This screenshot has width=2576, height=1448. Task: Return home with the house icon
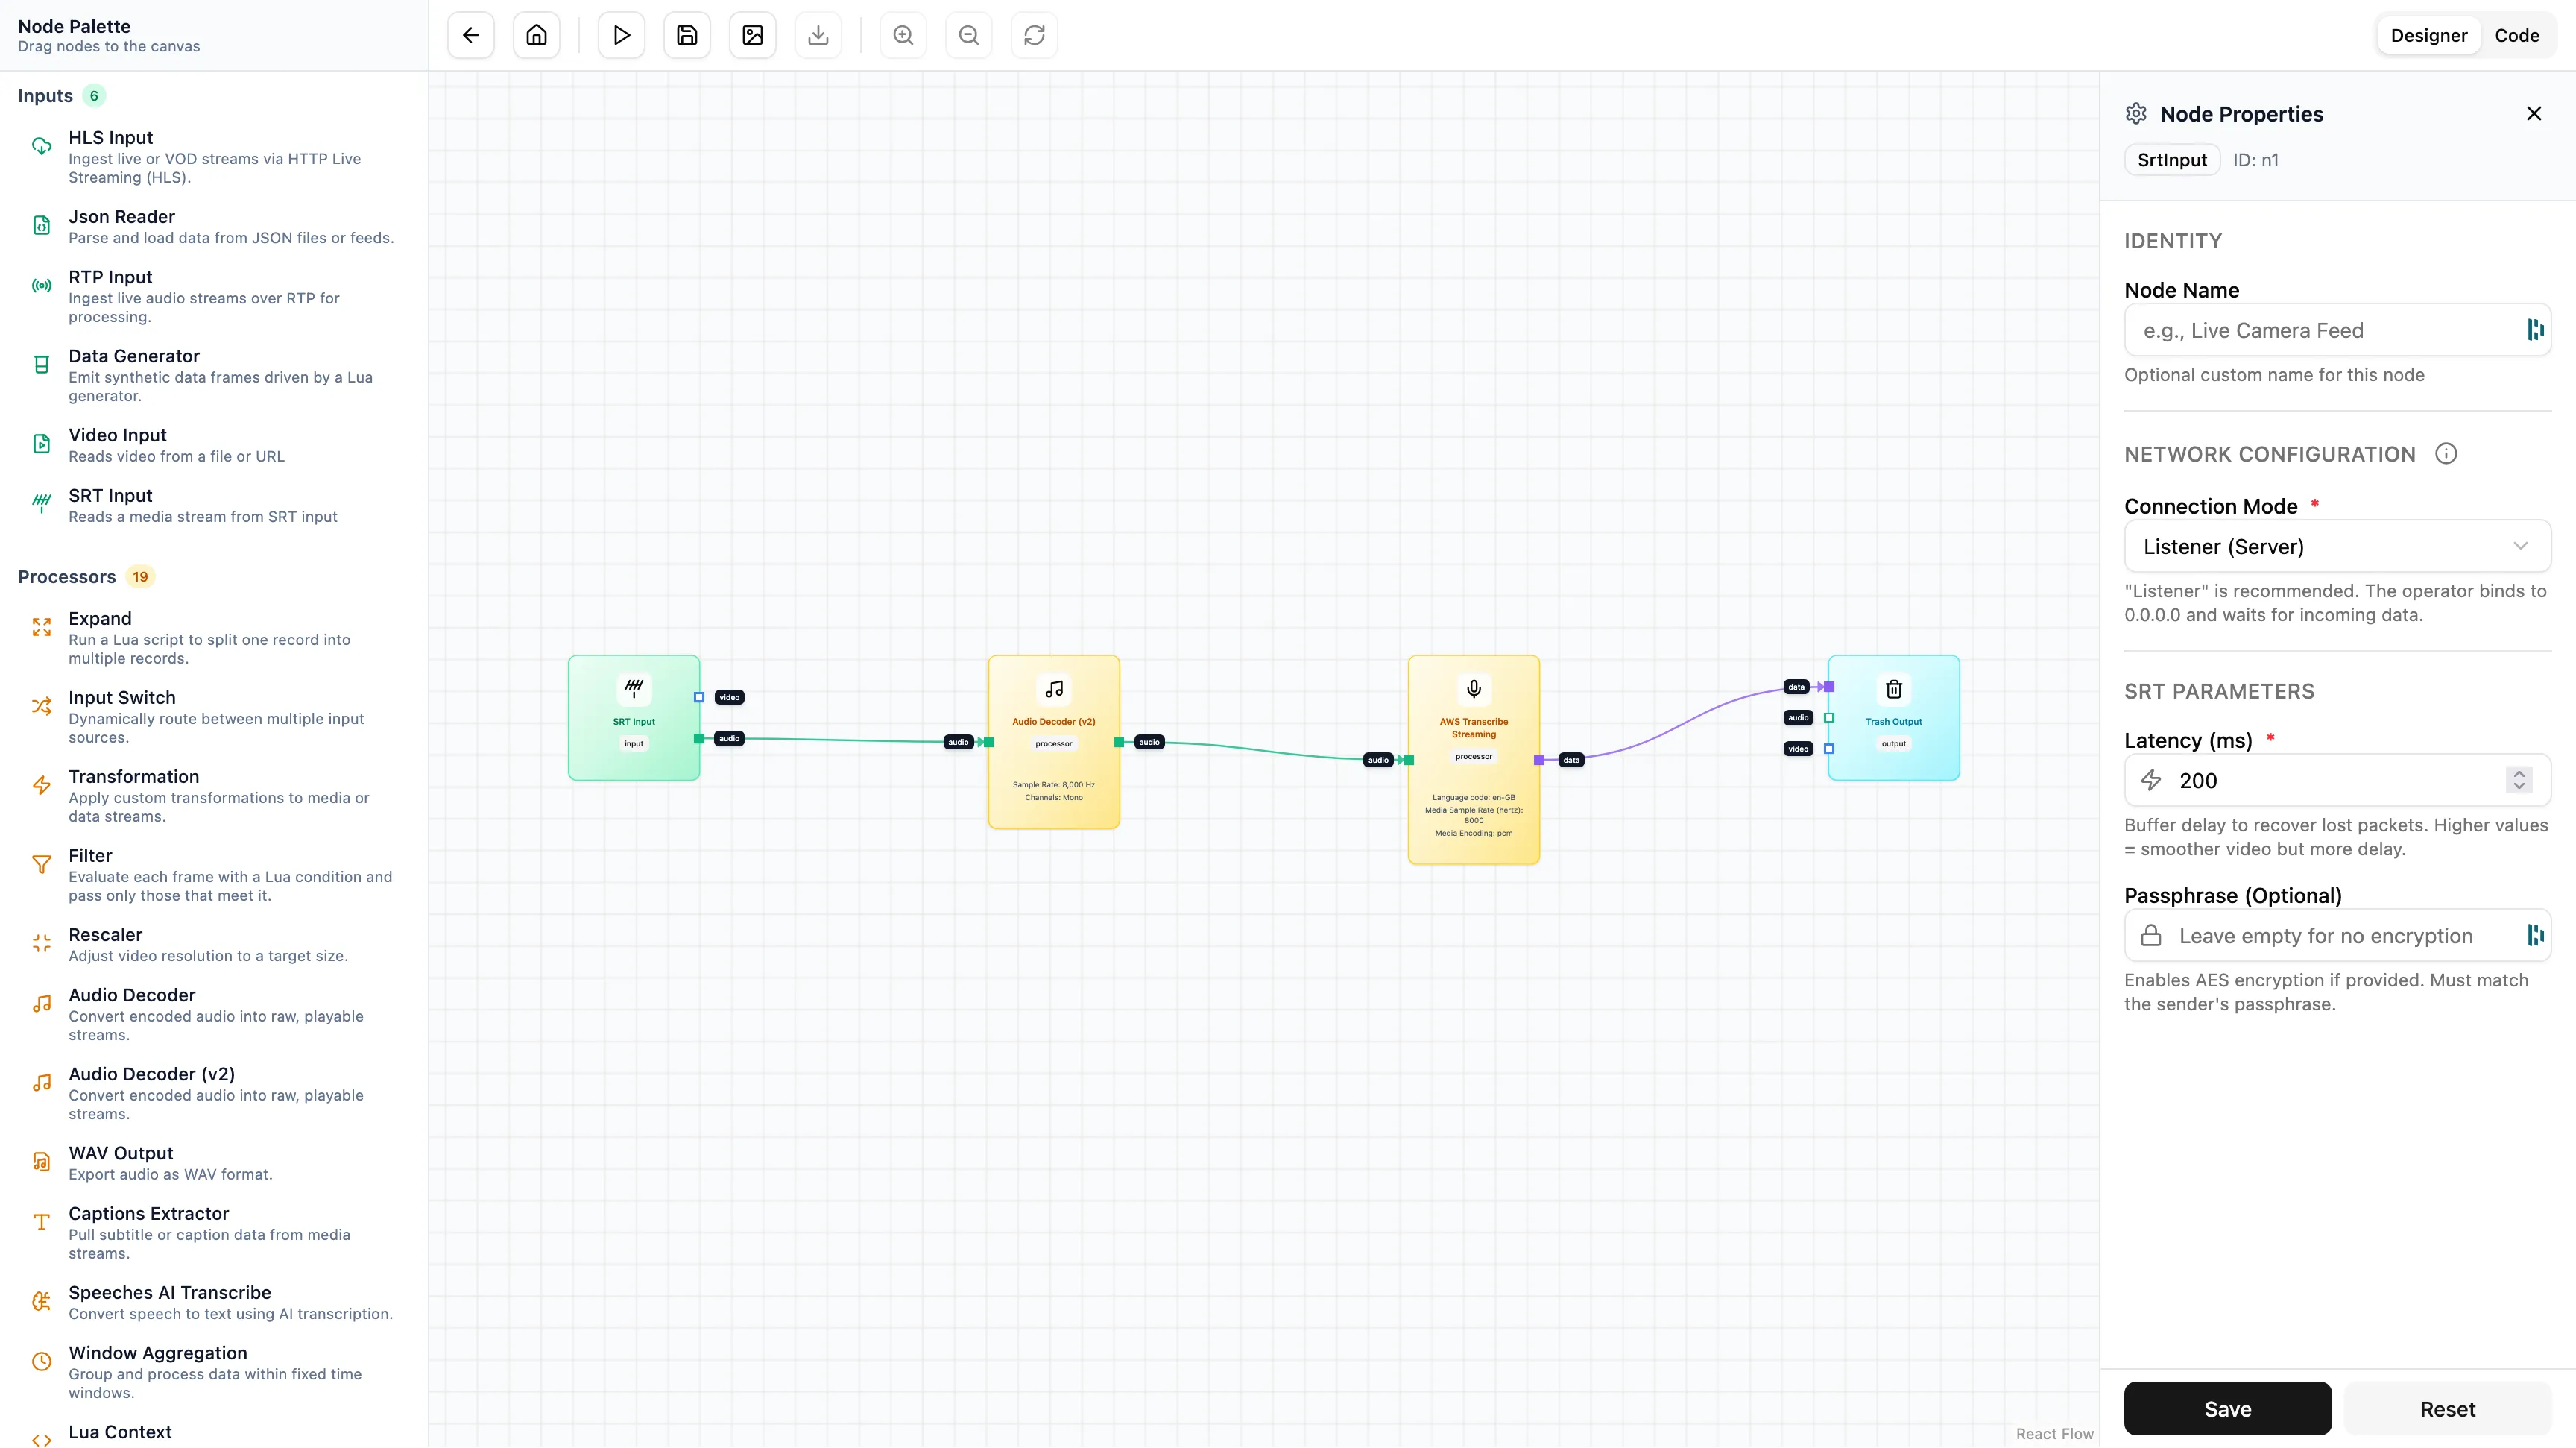pos(536,34)
